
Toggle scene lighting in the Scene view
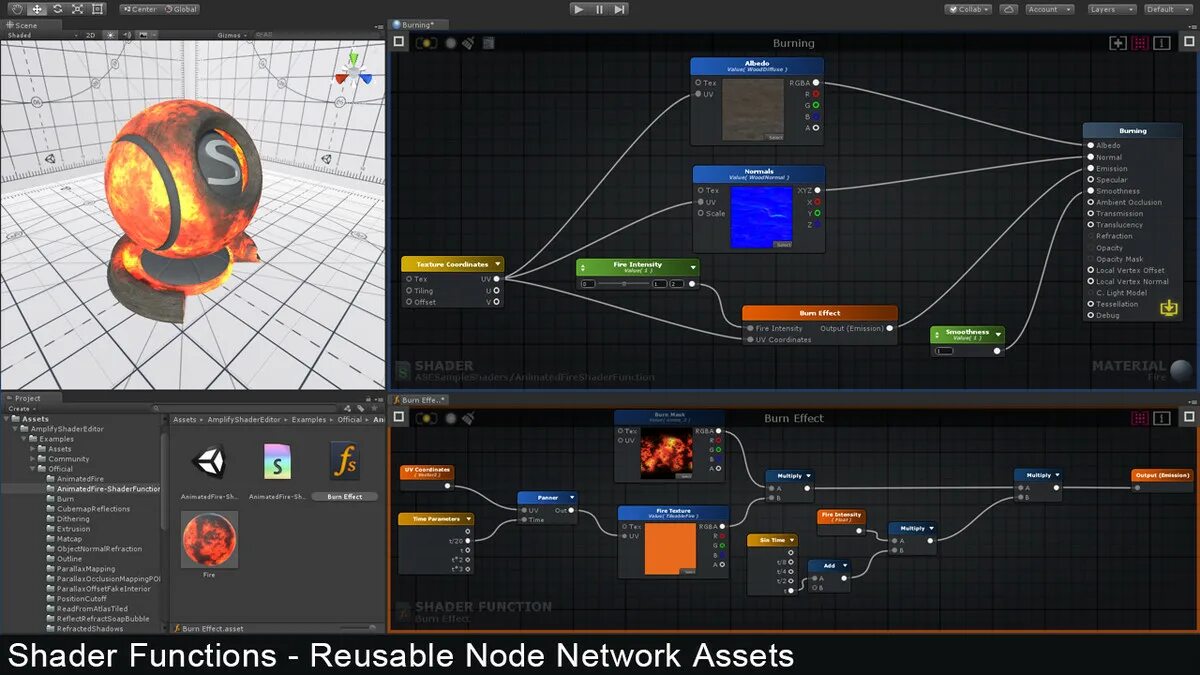coord(110,33)
